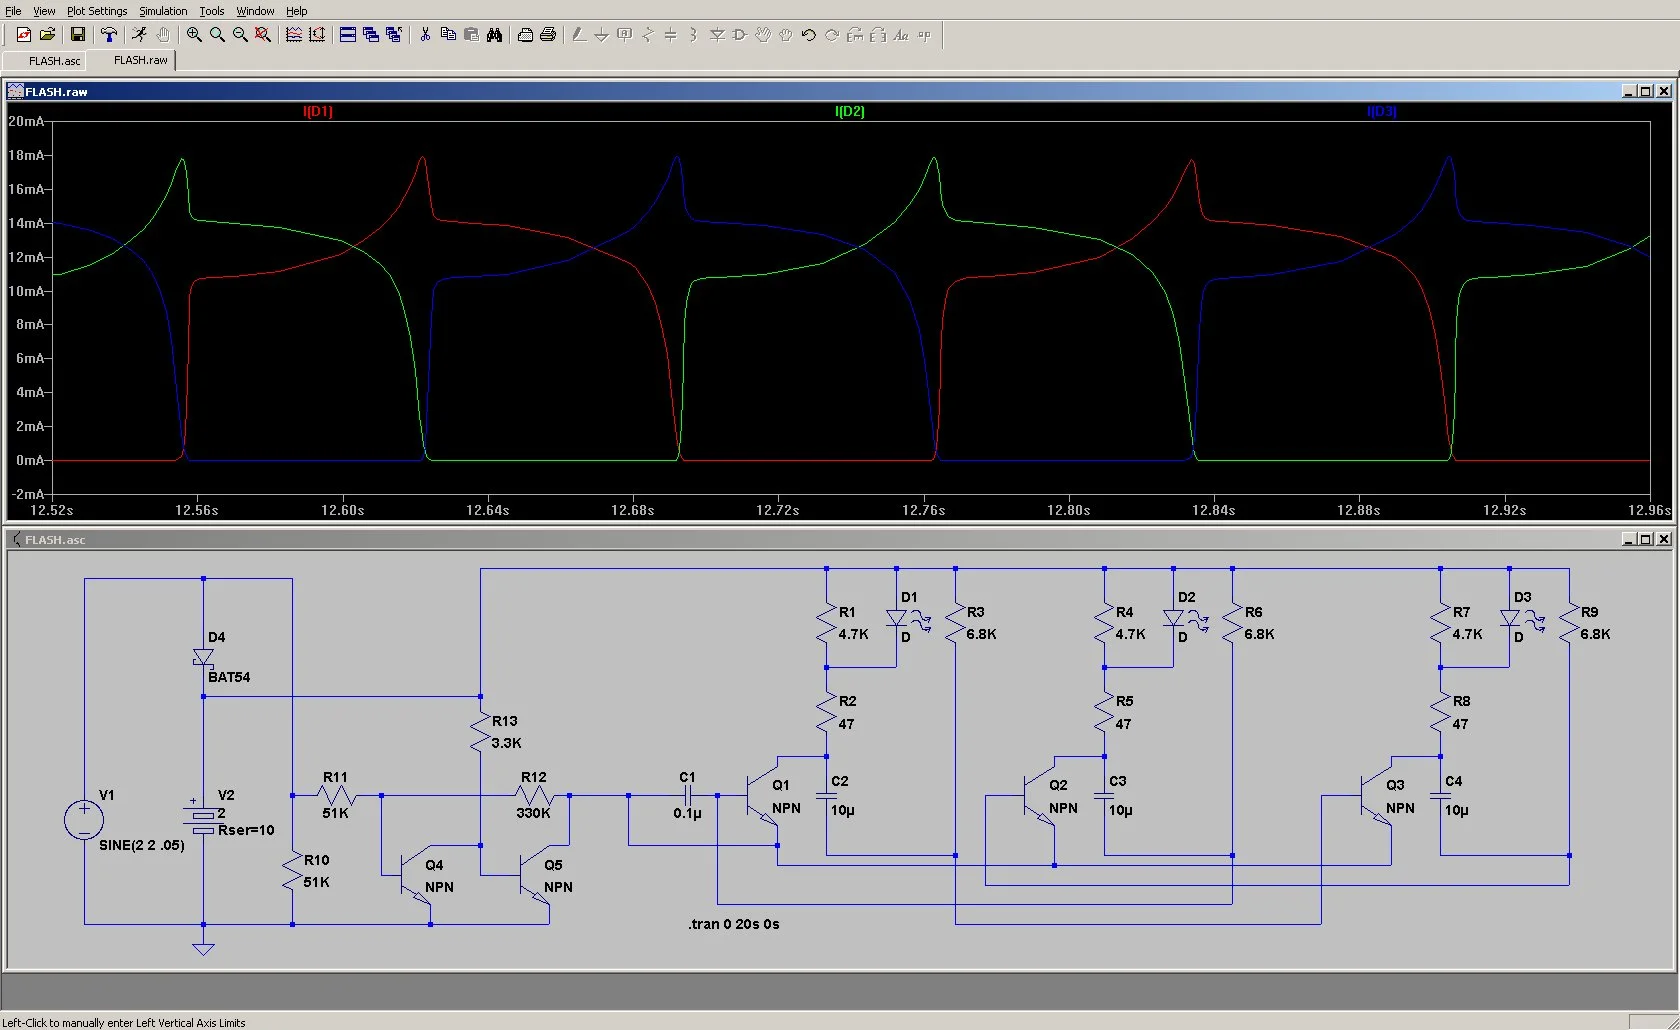Click the Pick Visible Traces icon
Screen dimensions: 1680x1030
click(294, 35)
